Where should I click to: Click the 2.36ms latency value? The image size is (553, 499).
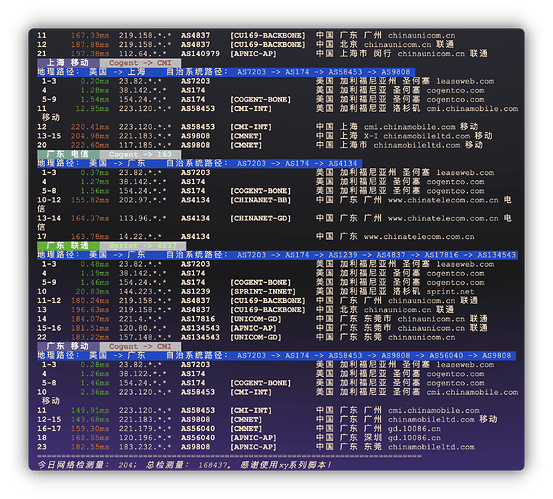pyautogui.click(x=95, y=392)
